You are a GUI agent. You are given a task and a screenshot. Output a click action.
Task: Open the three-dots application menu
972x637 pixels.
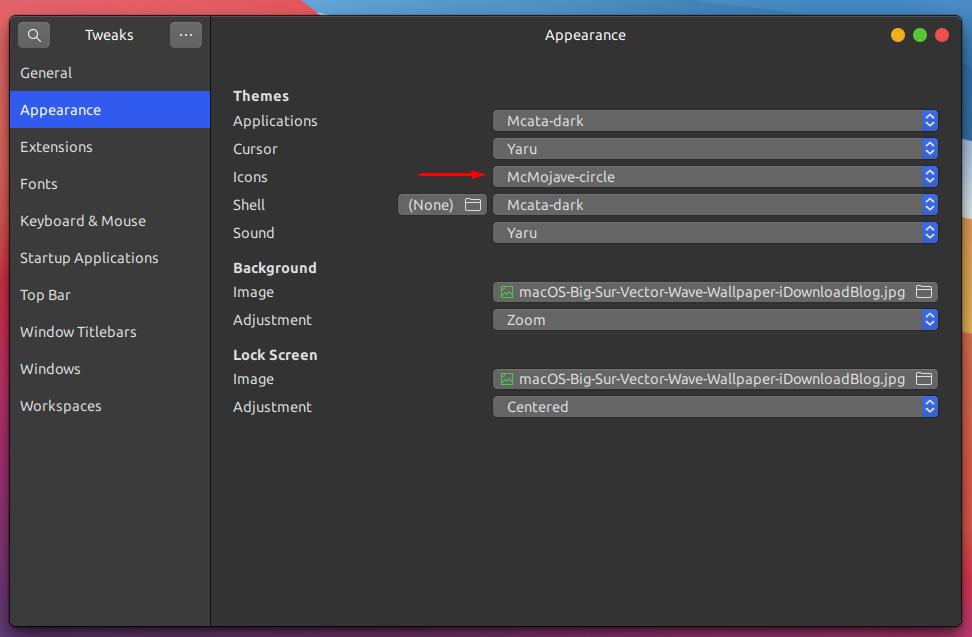click(x=185, y=35)
